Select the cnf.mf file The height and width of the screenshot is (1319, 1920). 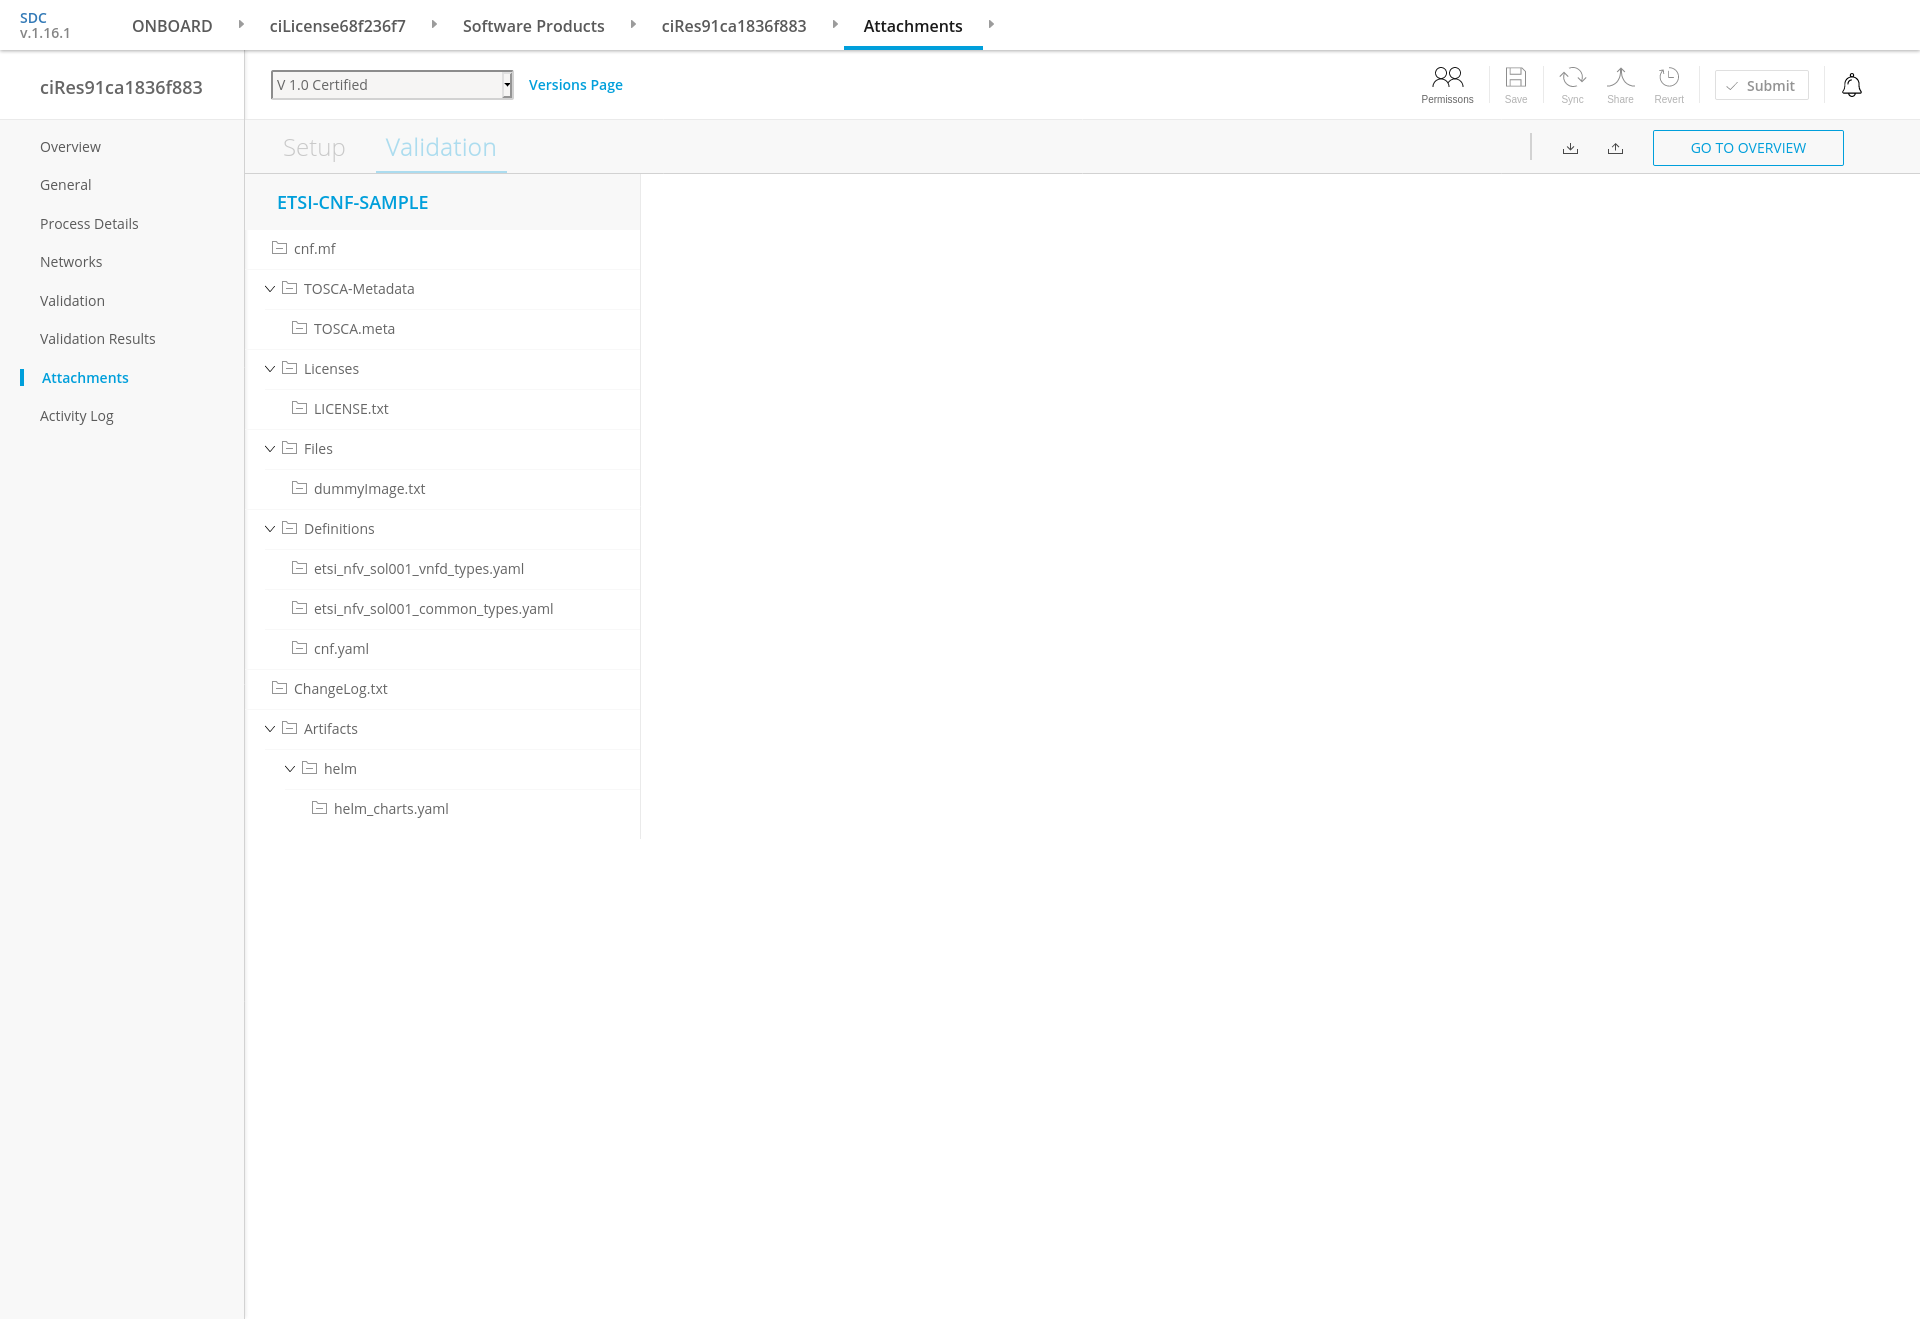click(x=314, y=249)
